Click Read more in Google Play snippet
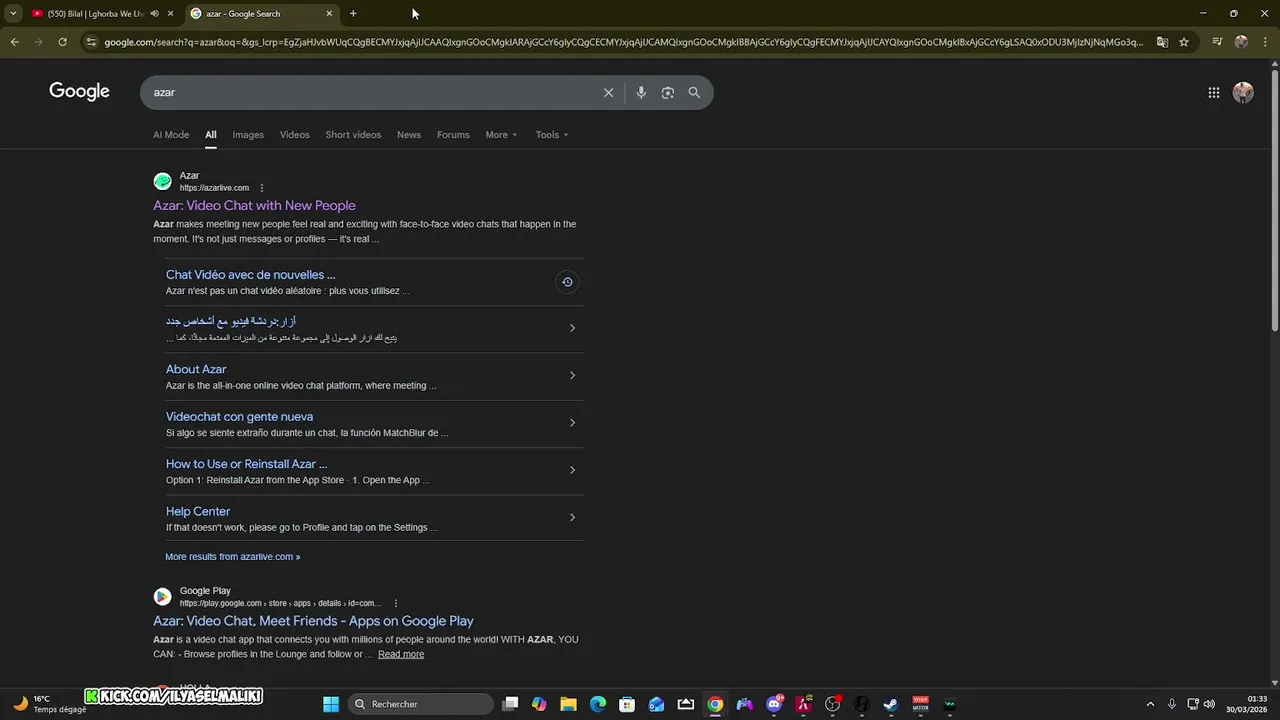The width and height of the screenshot is (1280, 720). click(x=401, y=654)
